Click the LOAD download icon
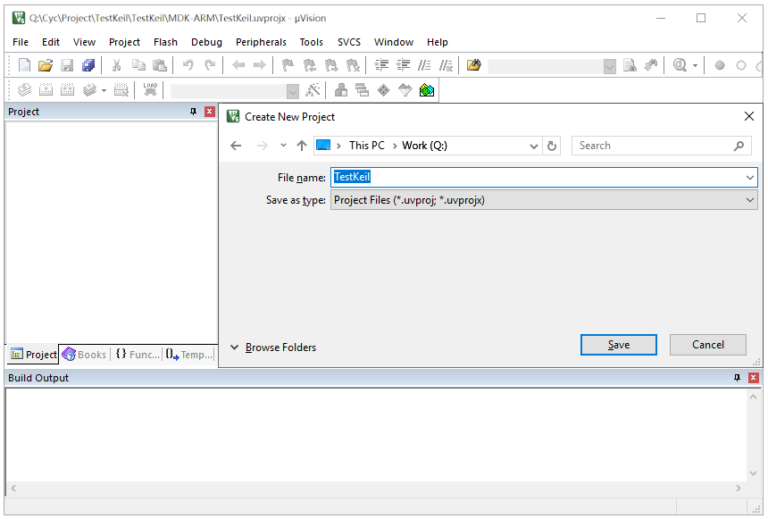768x519 pixels. click(x=150, y=90)
